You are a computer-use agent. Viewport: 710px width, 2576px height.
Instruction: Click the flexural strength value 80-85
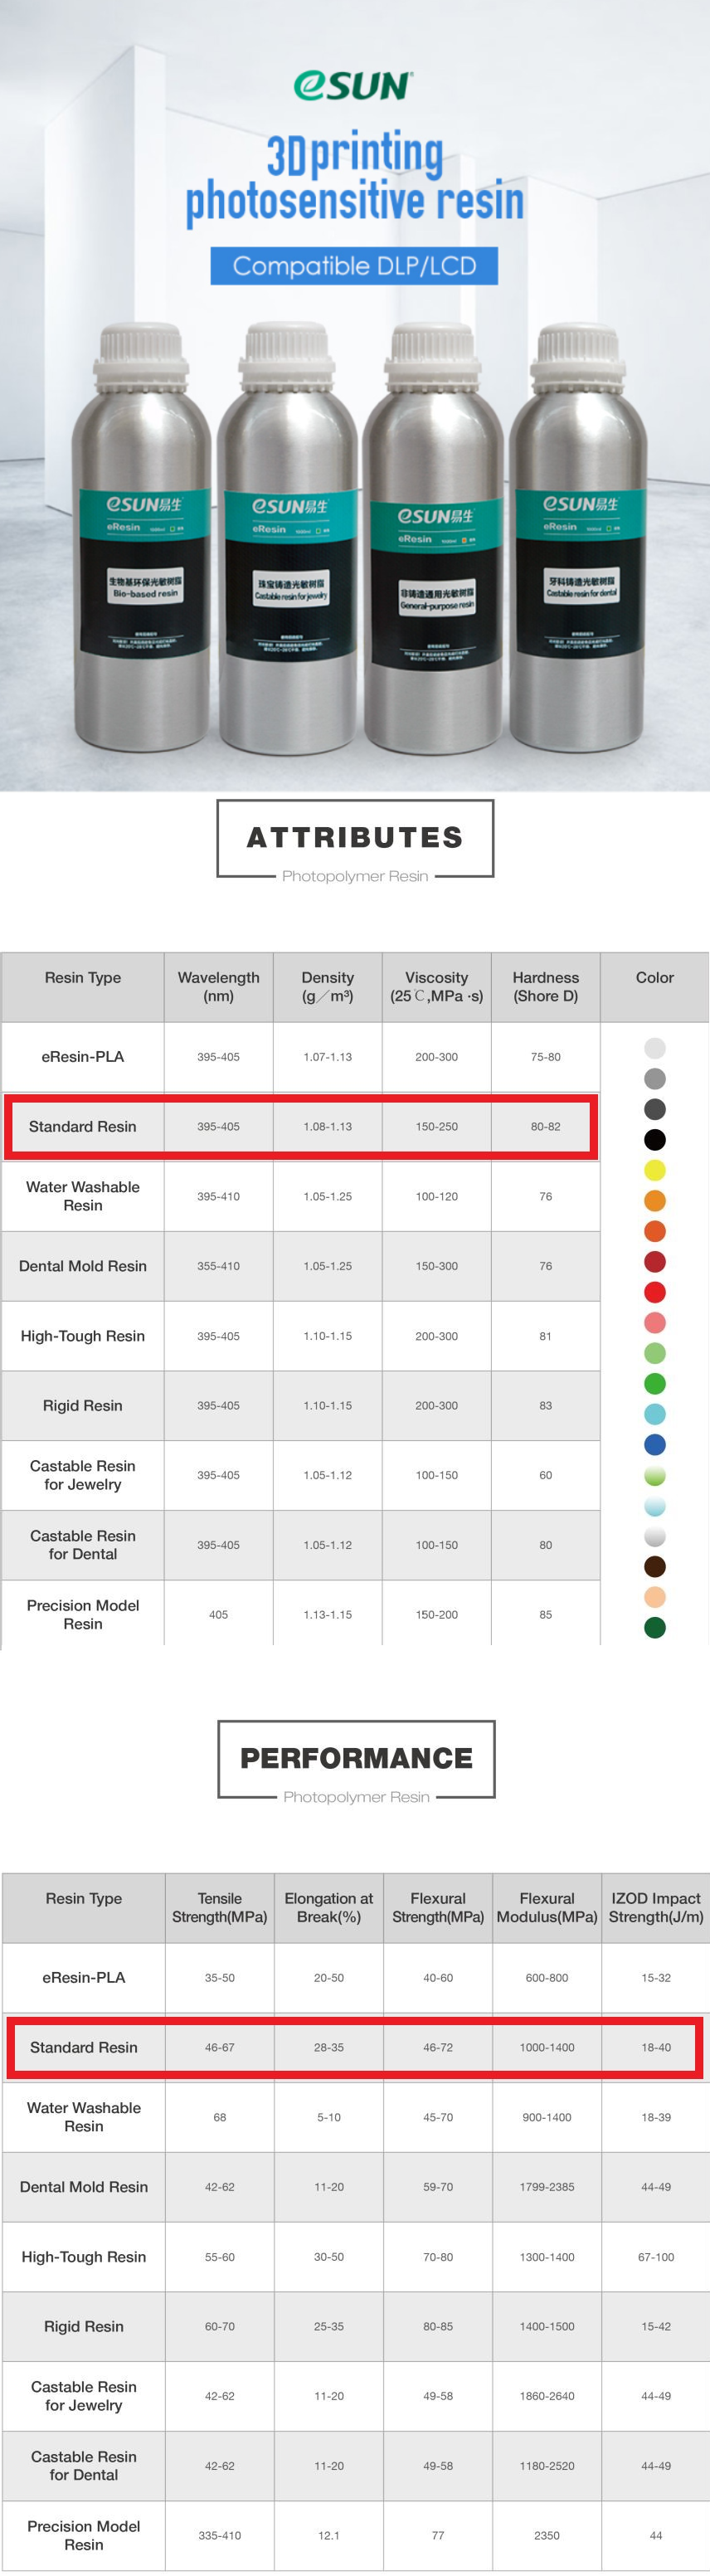(x=438, y=2326)
